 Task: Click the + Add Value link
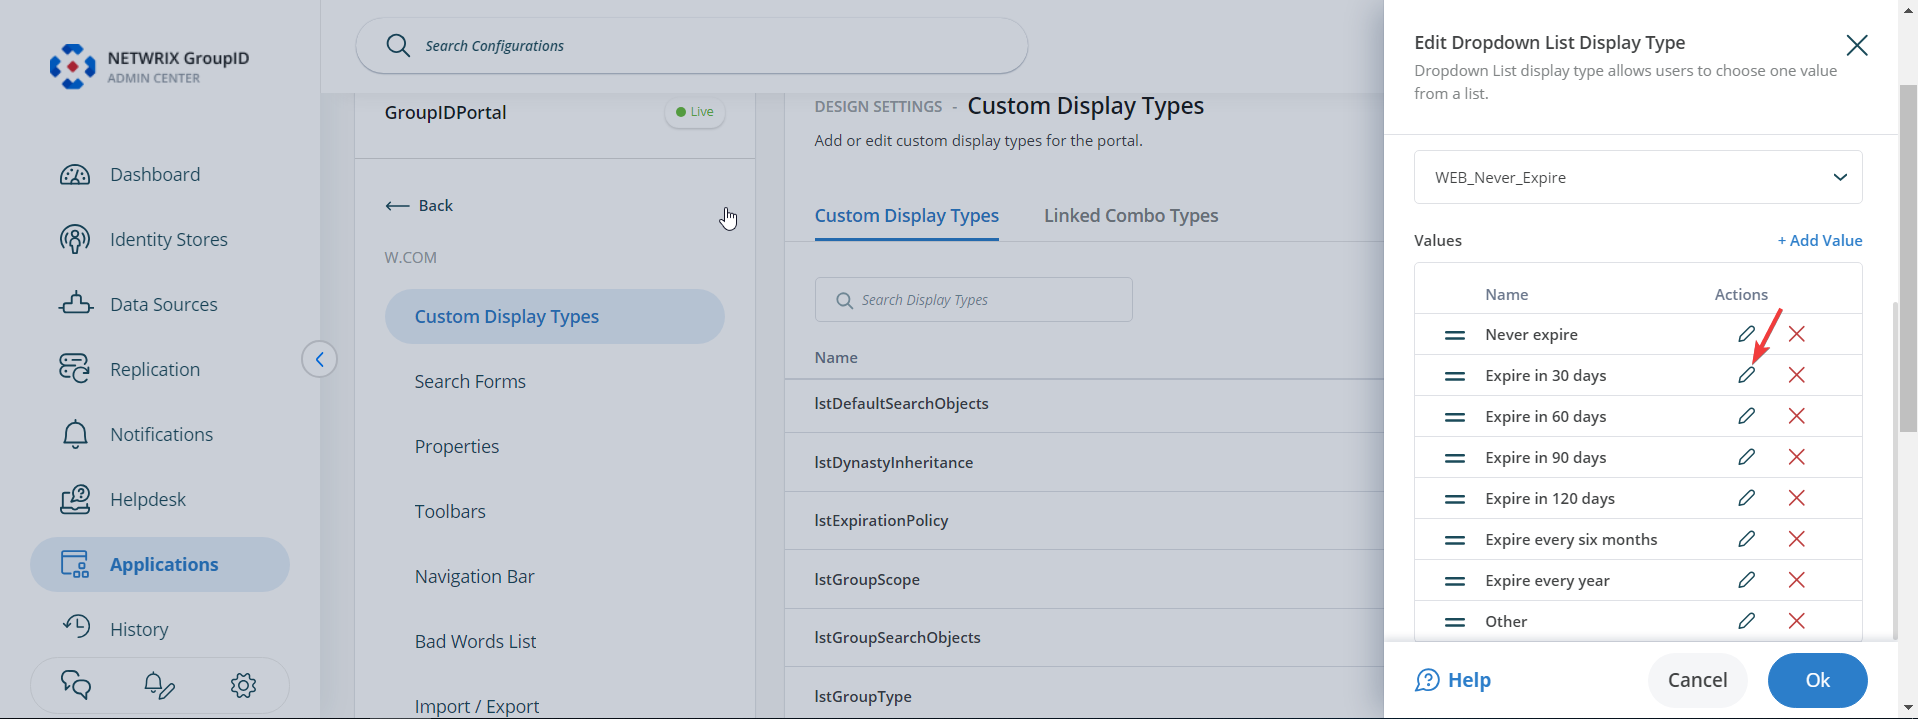point(1820,240)
